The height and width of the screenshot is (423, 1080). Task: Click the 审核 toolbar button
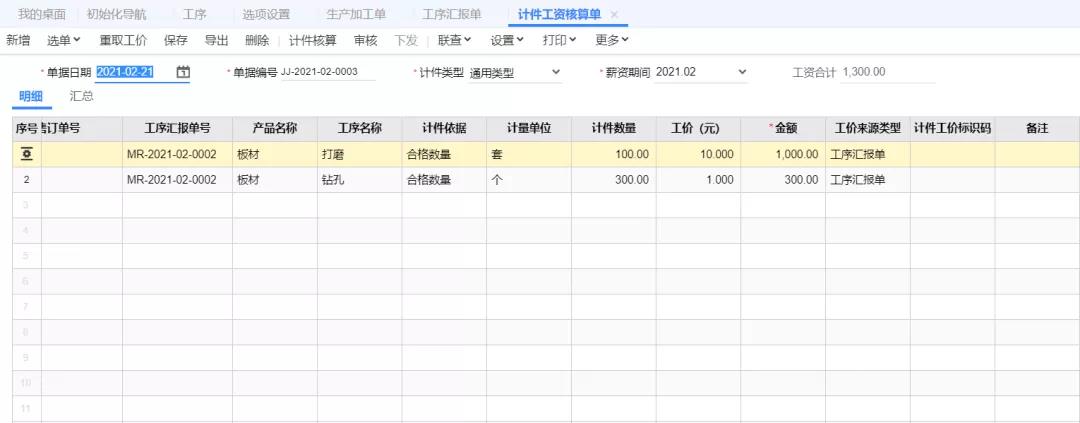coord(365,40)
